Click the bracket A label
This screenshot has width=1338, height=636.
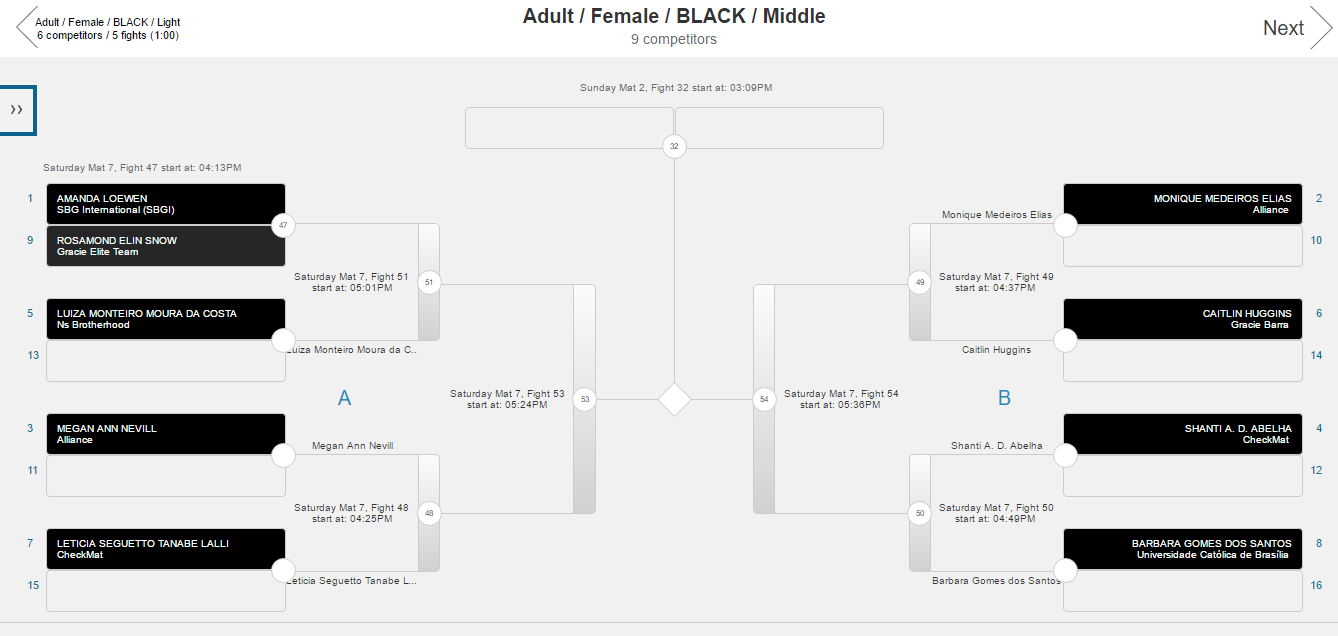click(x=344, y=398)
